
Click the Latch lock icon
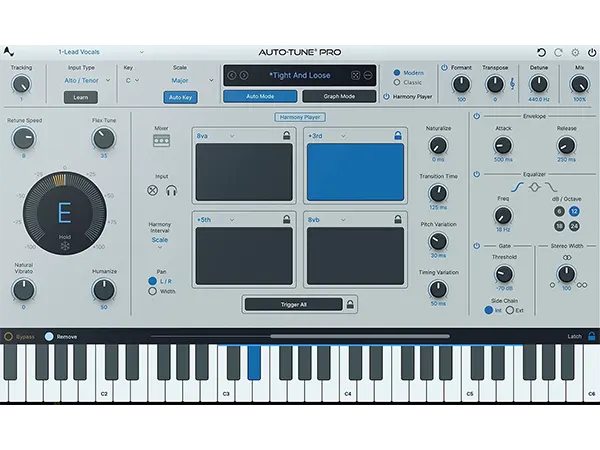[x=592, y=337]
